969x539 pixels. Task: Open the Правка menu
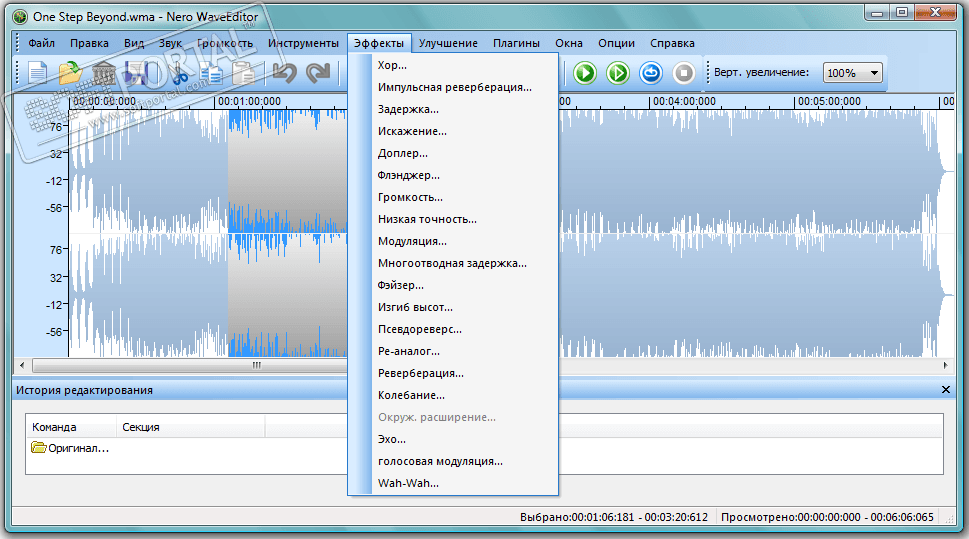pos(89,43)
